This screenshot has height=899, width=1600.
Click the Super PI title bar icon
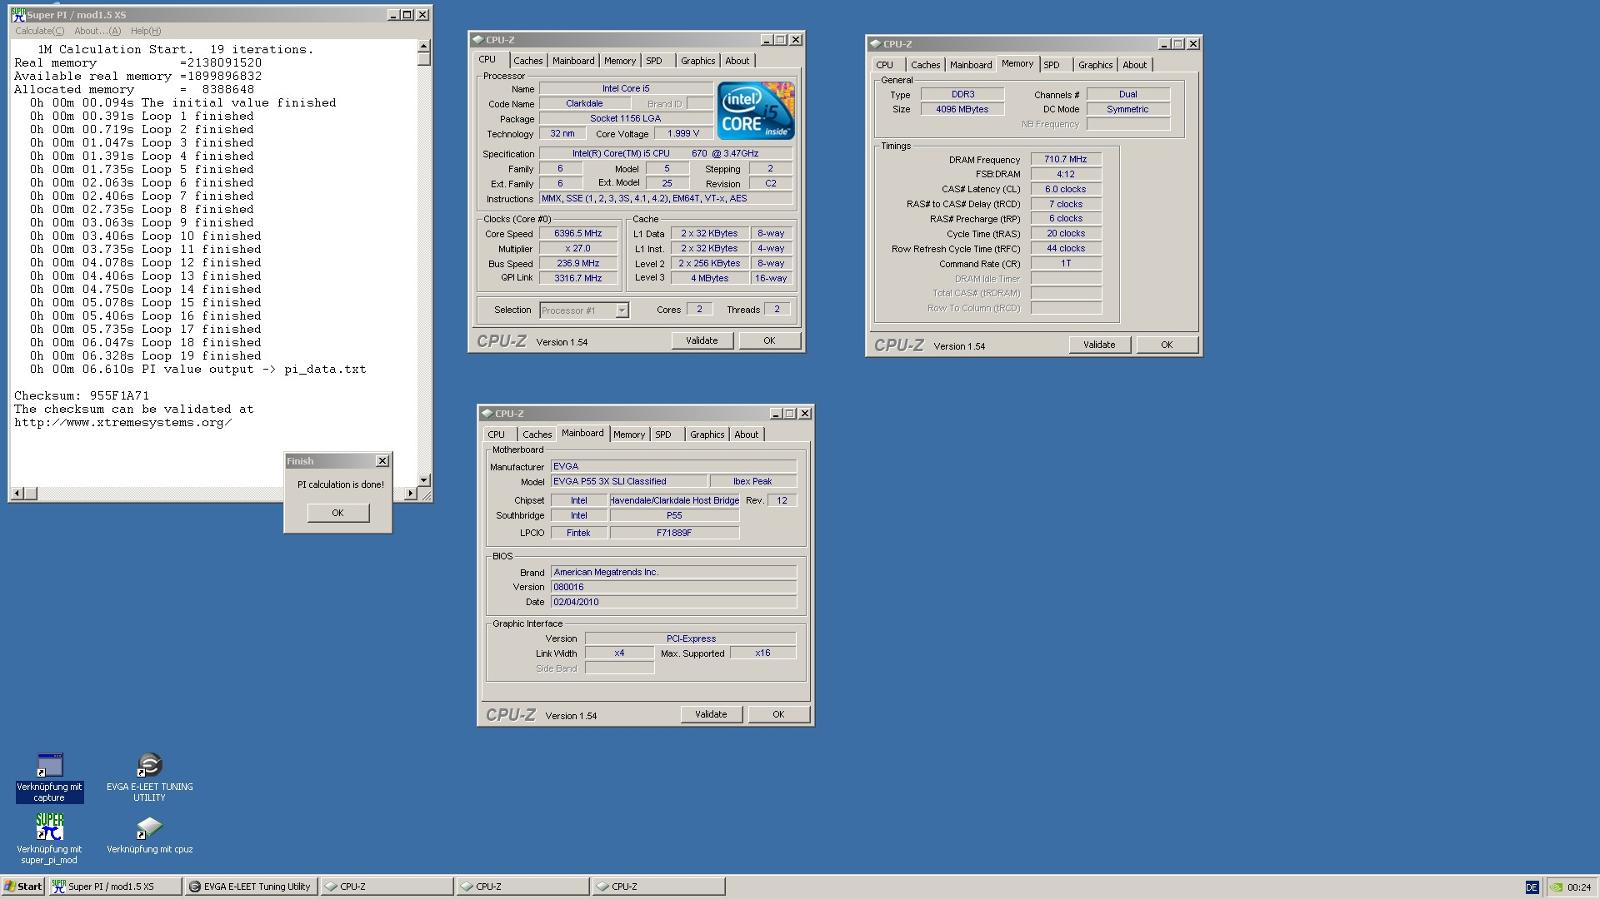point(18,15)
